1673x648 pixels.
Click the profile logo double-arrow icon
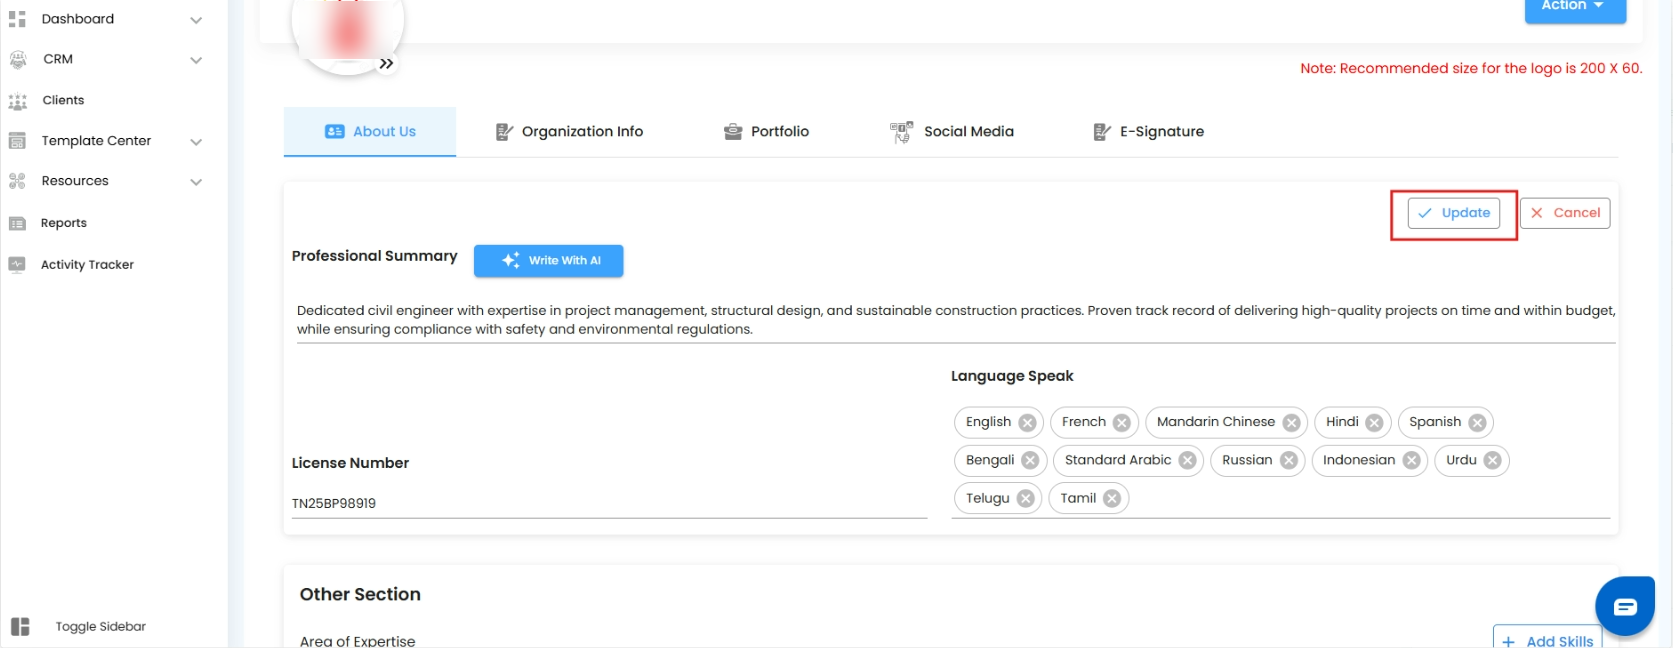point(386,64)
